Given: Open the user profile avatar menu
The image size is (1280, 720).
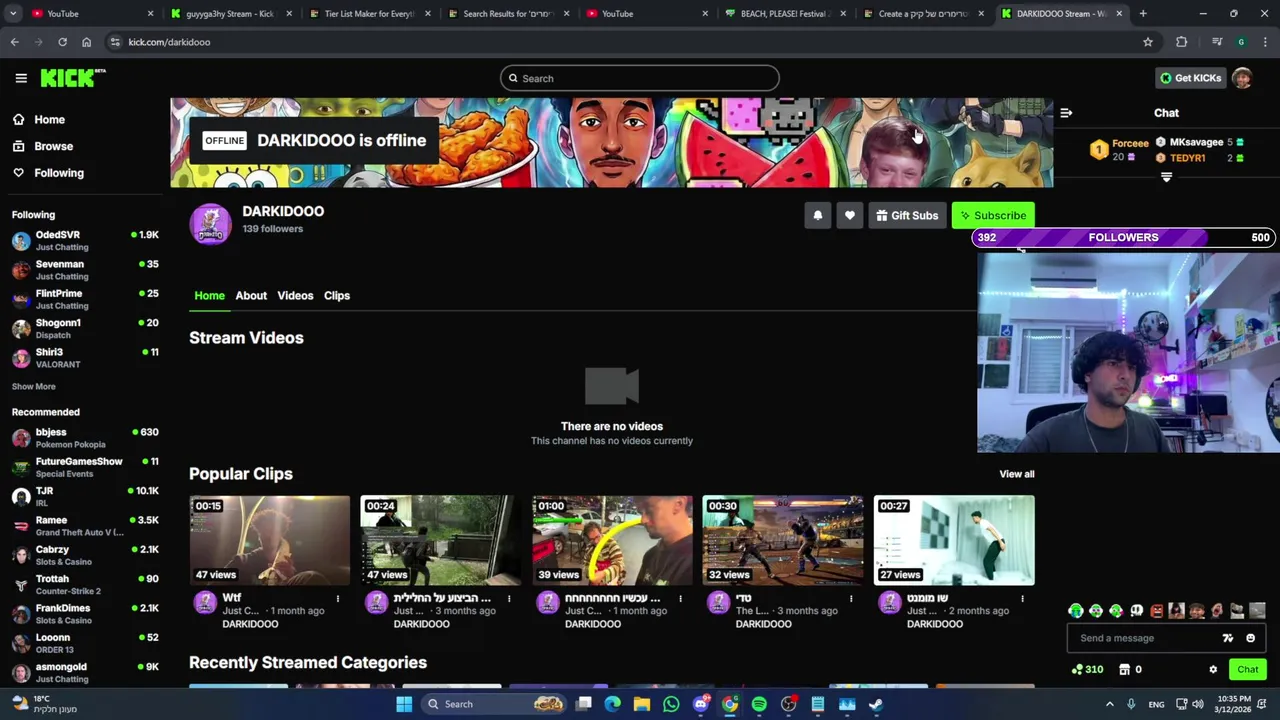Looking at the screenshot, I should point(1242,78).
